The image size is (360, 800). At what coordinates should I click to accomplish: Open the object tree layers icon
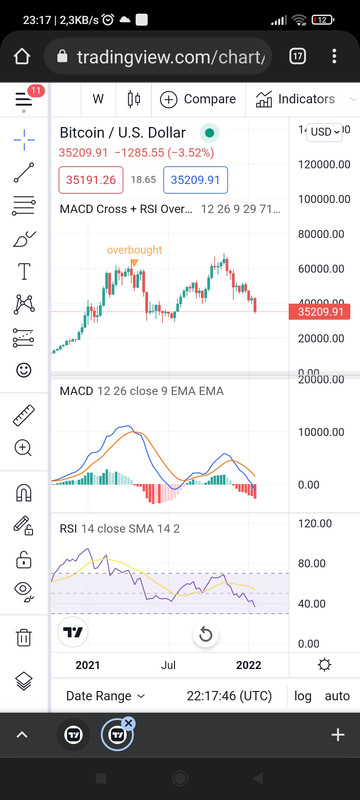point(24,681)
